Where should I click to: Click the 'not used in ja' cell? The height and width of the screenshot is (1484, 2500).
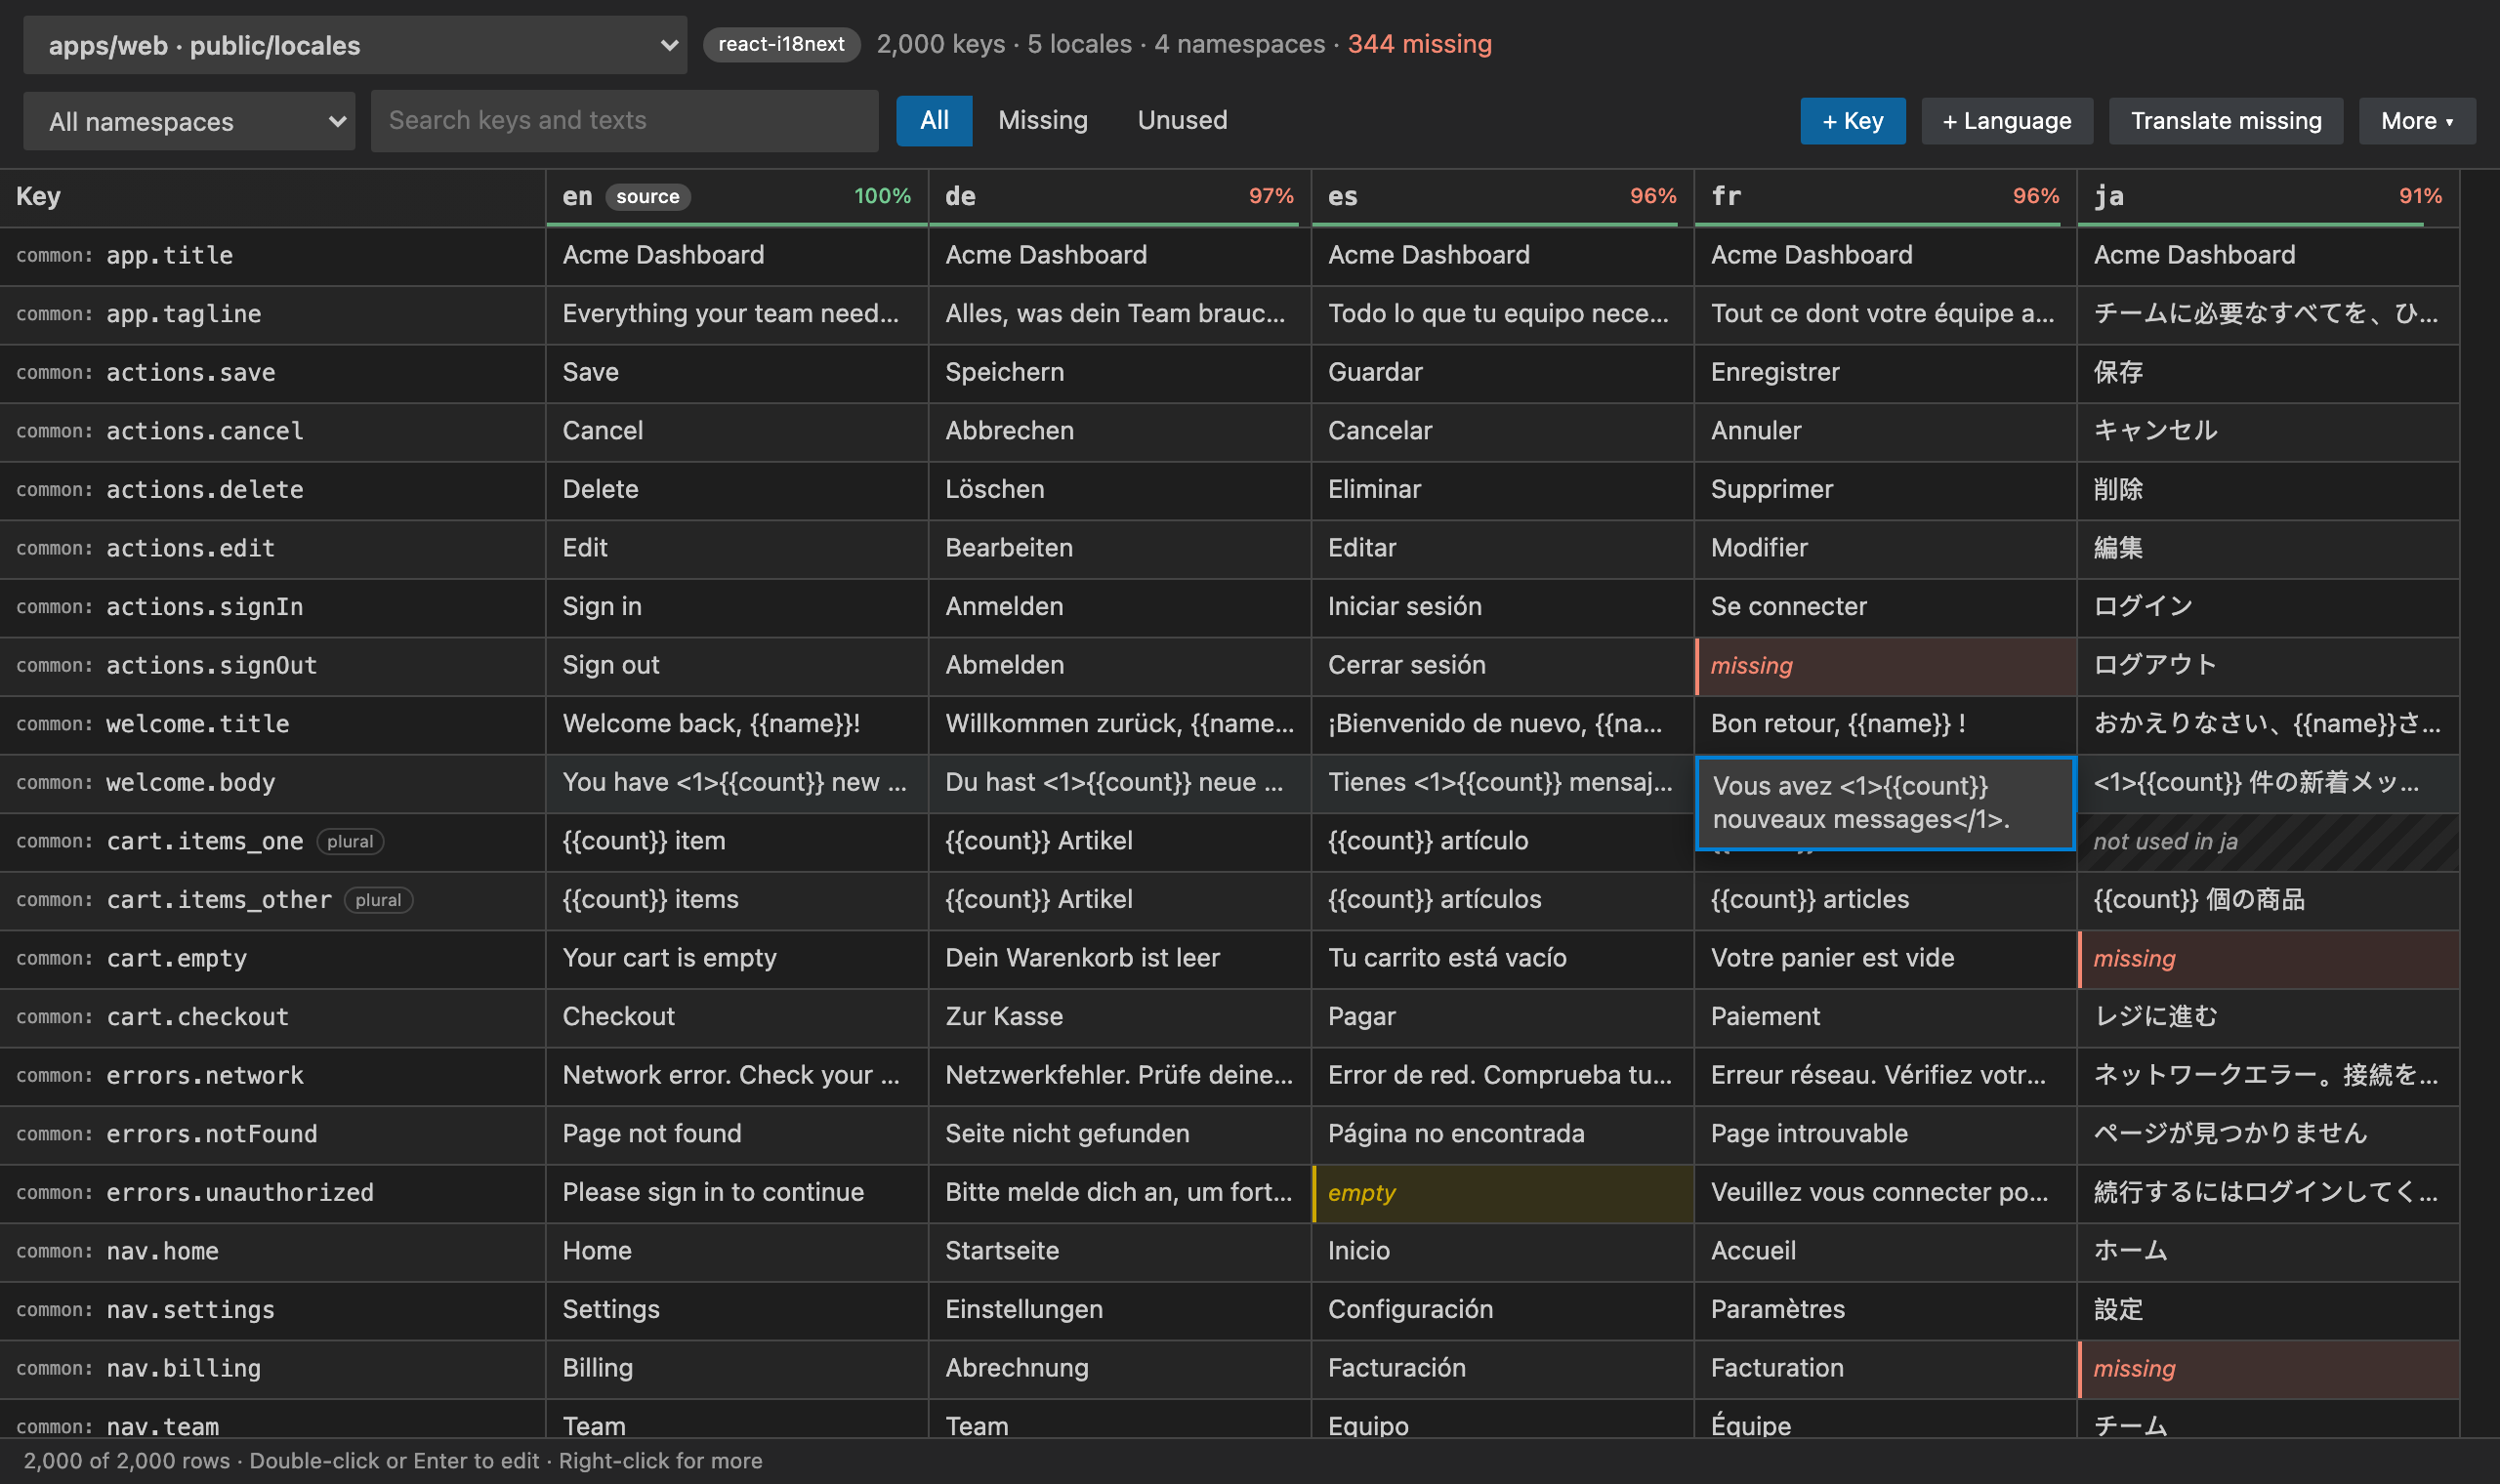tap(2269, 842)
